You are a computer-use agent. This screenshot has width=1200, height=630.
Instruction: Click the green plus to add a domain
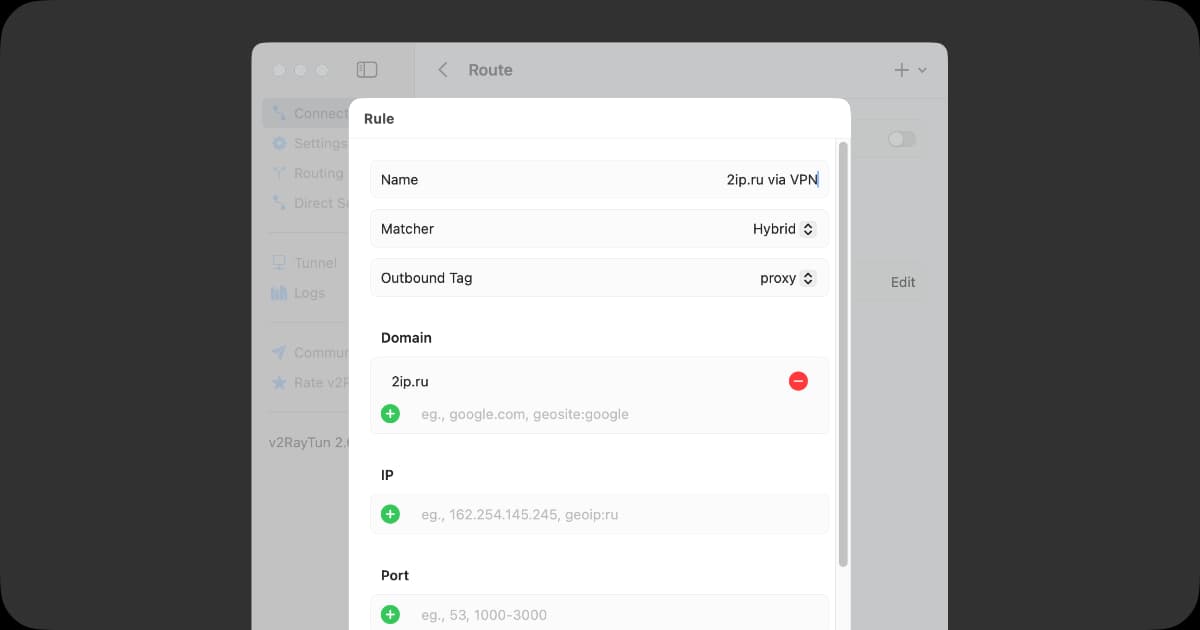coord(390,414)
